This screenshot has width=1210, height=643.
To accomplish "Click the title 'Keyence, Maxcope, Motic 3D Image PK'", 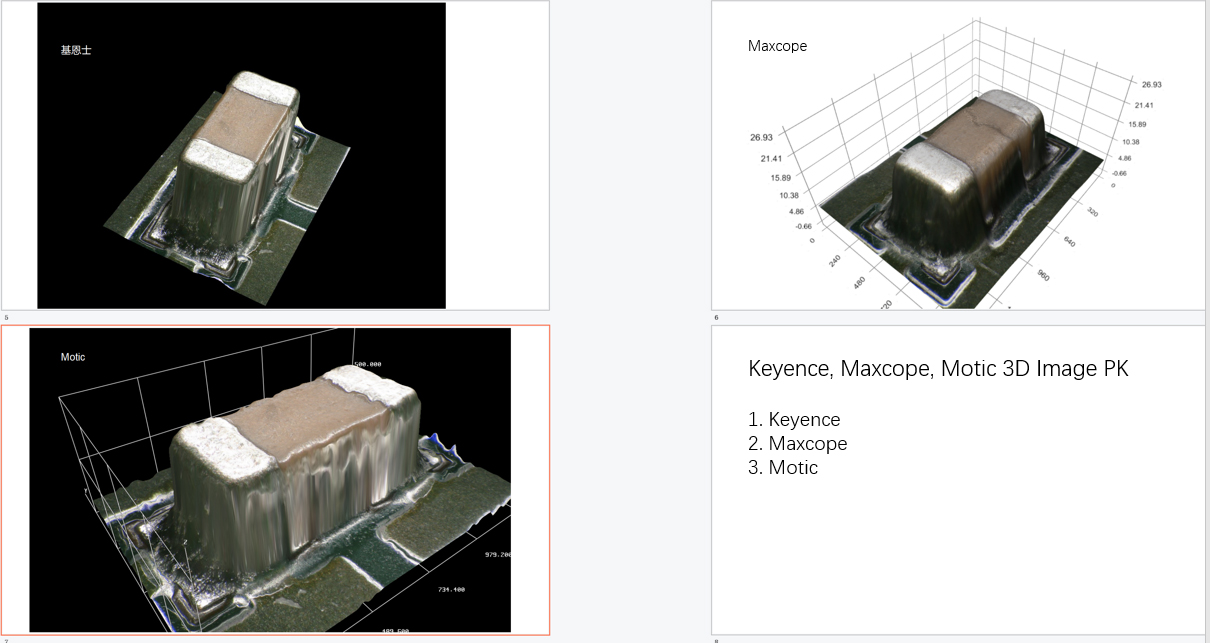I will click(938, 368).
